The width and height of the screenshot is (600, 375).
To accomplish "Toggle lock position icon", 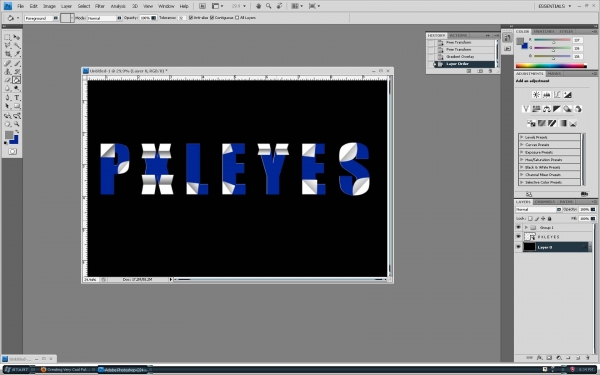I will tap(543, 218).
